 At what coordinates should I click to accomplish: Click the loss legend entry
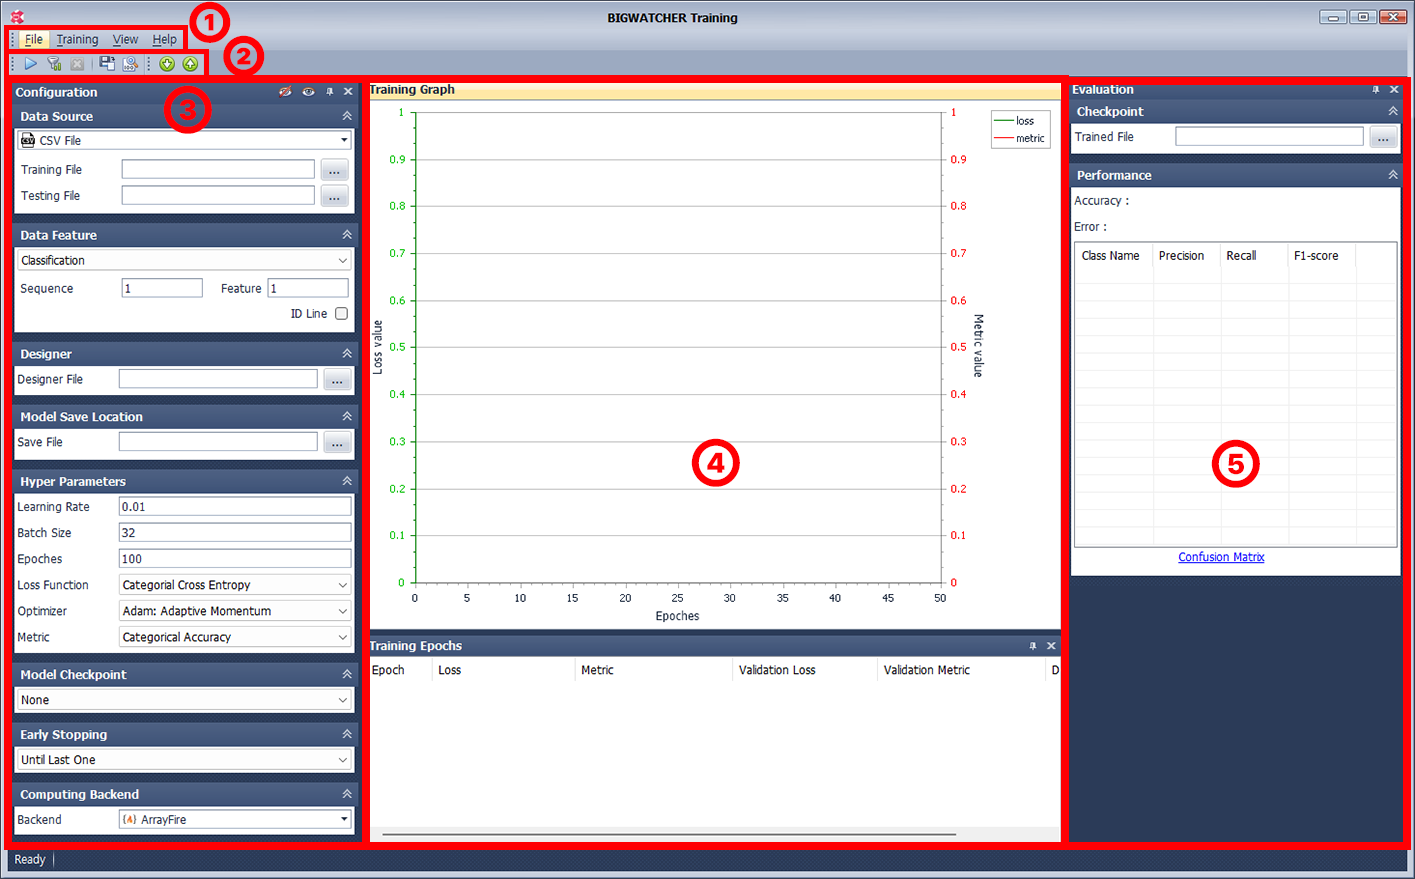[1013, 121]
